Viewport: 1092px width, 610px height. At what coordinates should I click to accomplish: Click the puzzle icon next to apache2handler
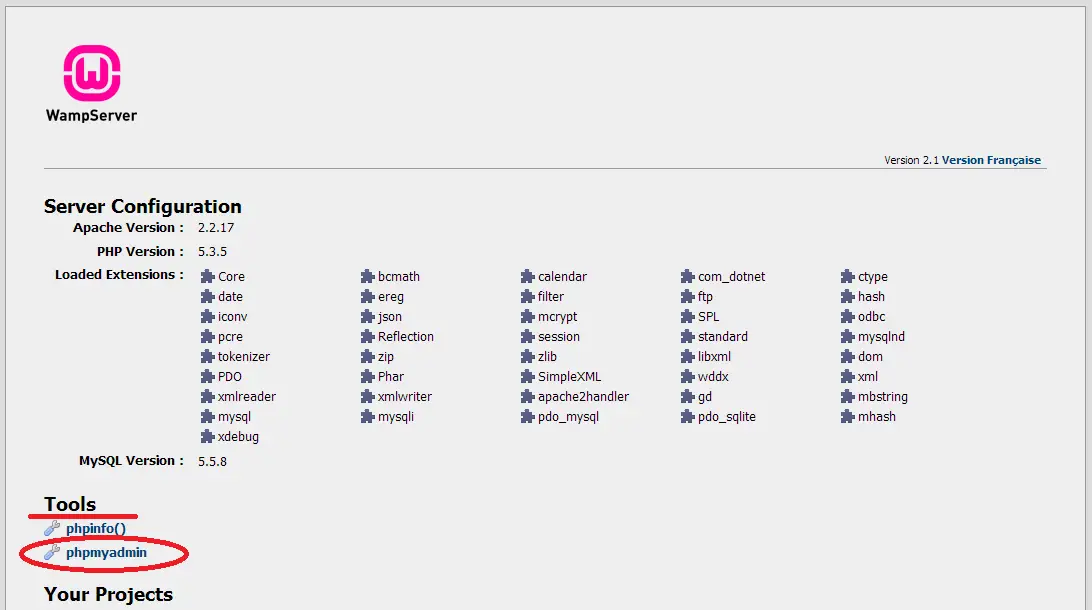click(x=528, y=397)
